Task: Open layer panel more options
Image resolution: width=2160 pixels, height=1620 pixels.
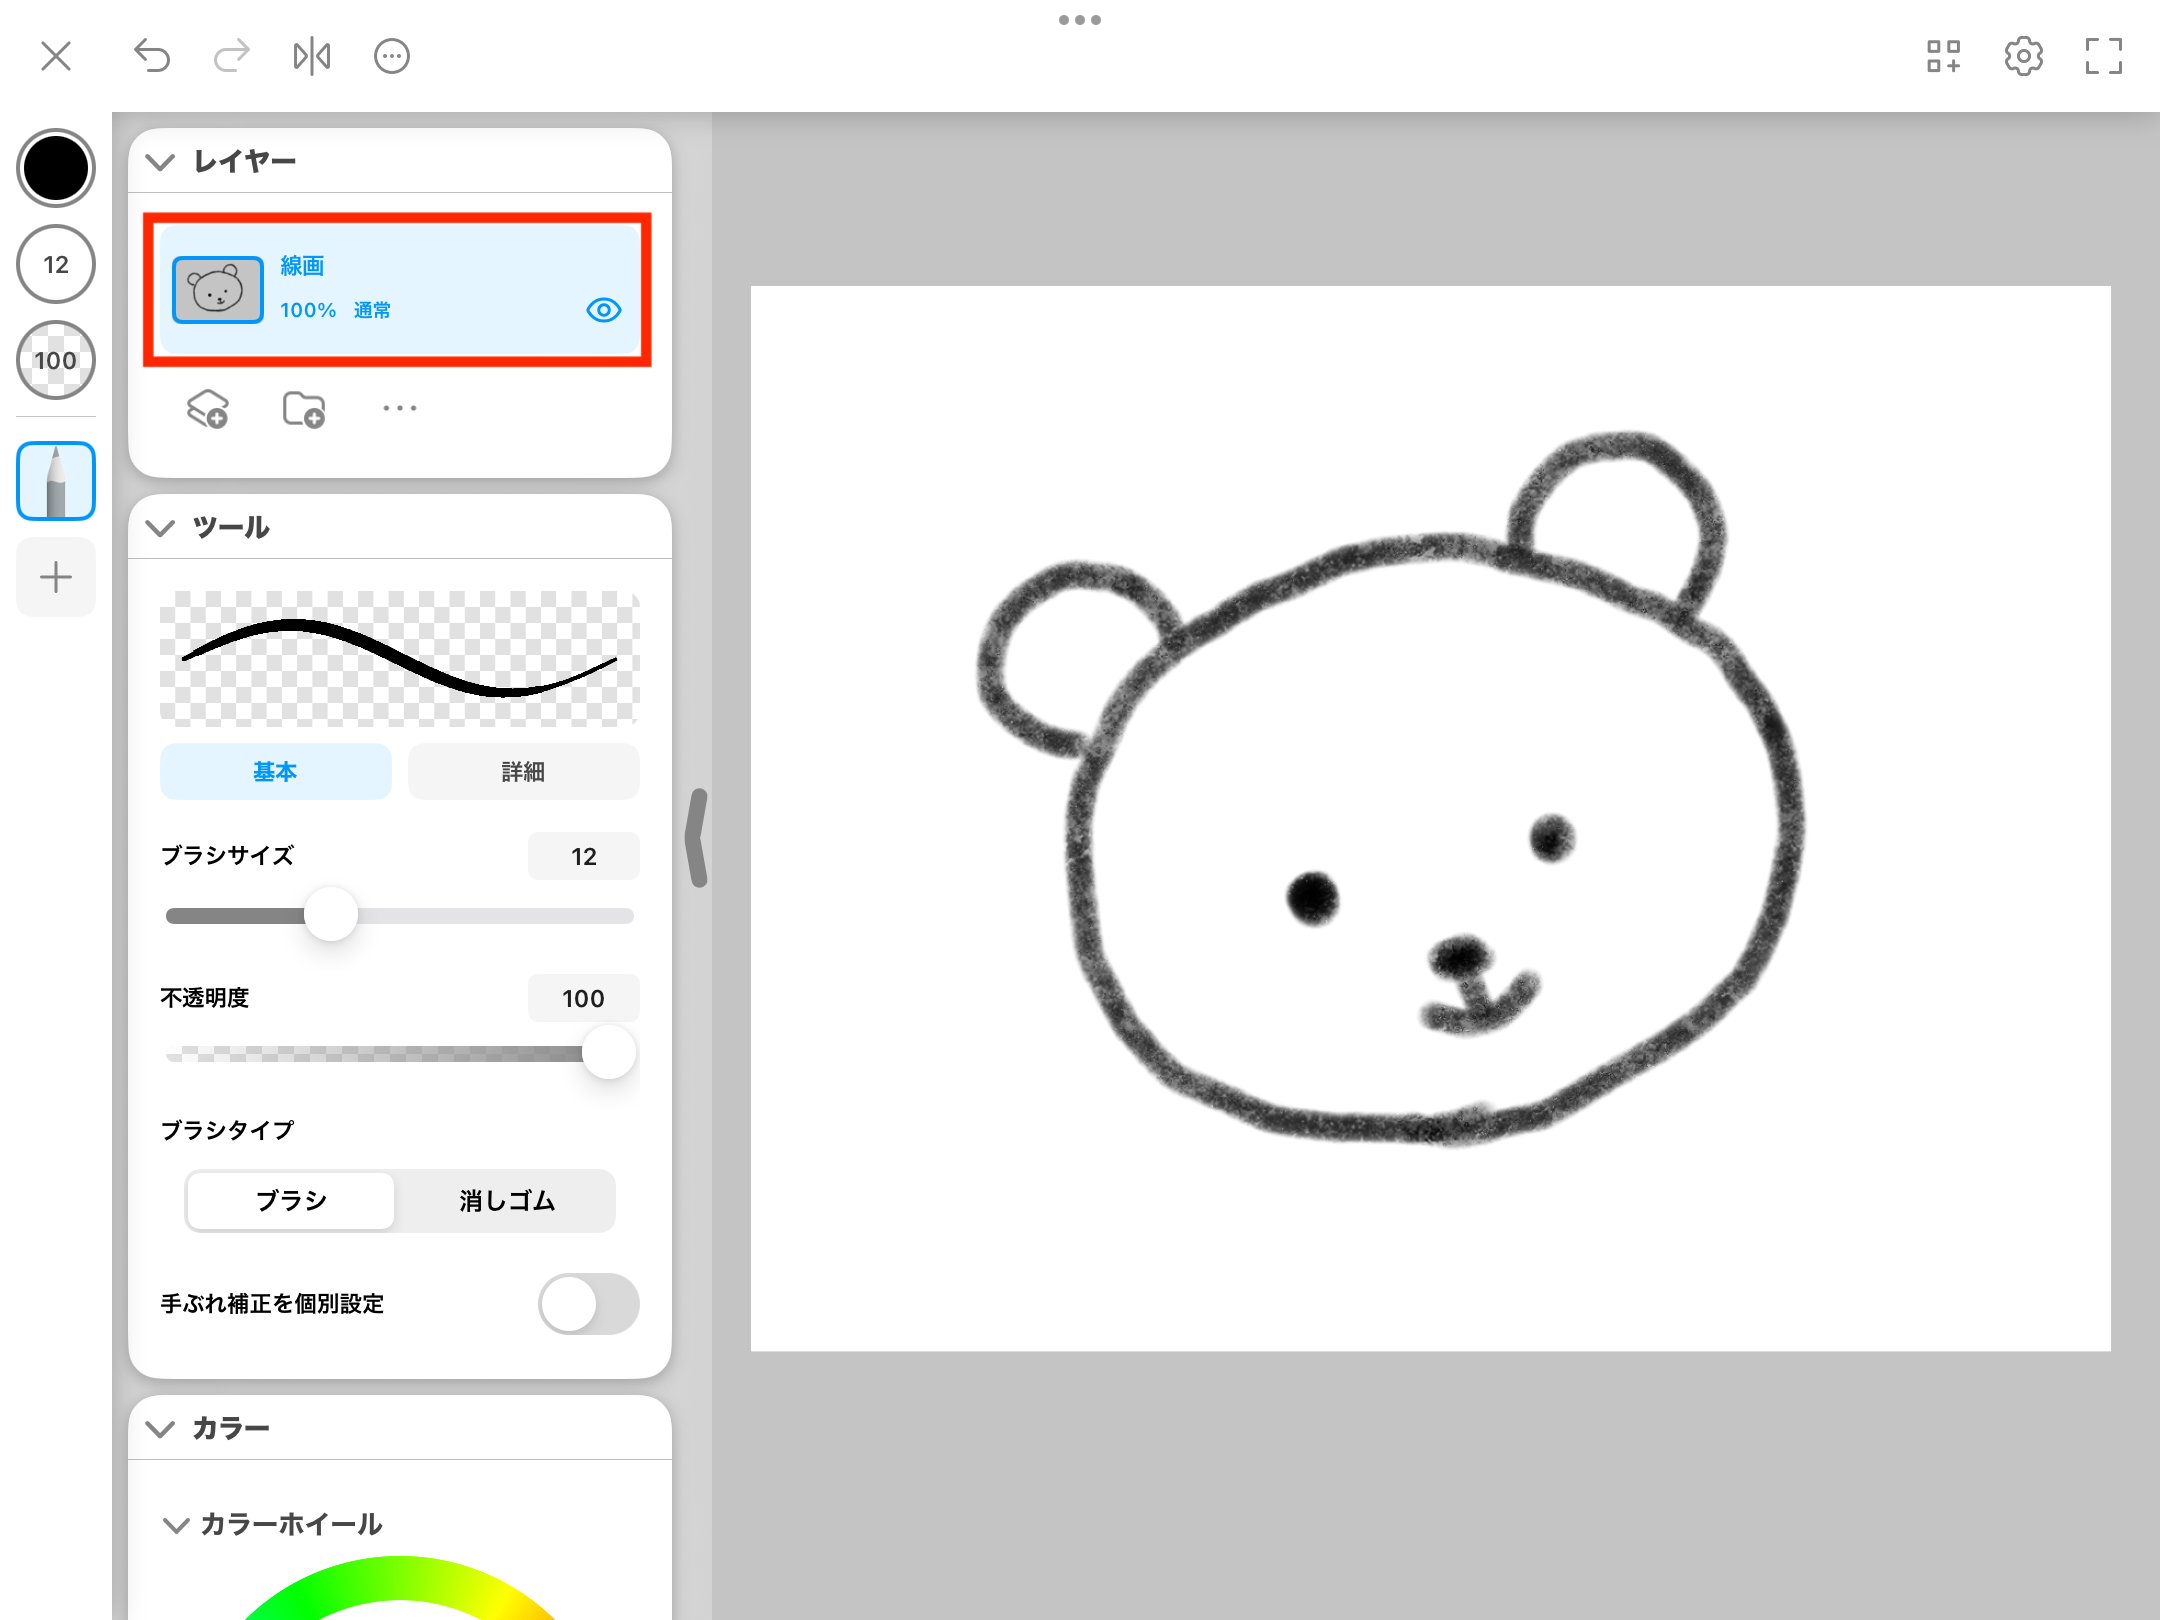Action: (400, 408)
